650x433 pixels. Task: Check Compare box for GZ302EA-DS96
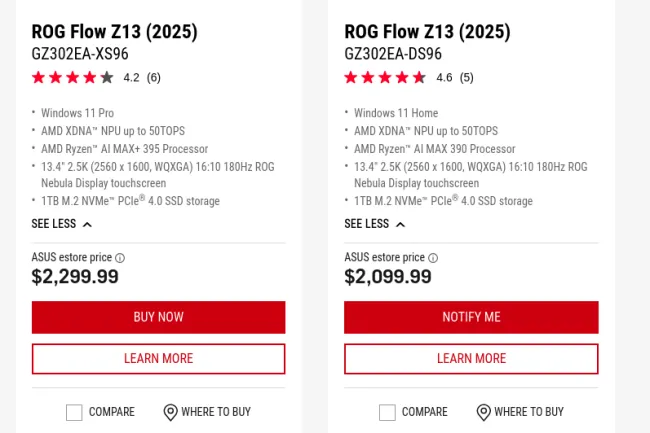pyautogui.click(x=387, y=412)
